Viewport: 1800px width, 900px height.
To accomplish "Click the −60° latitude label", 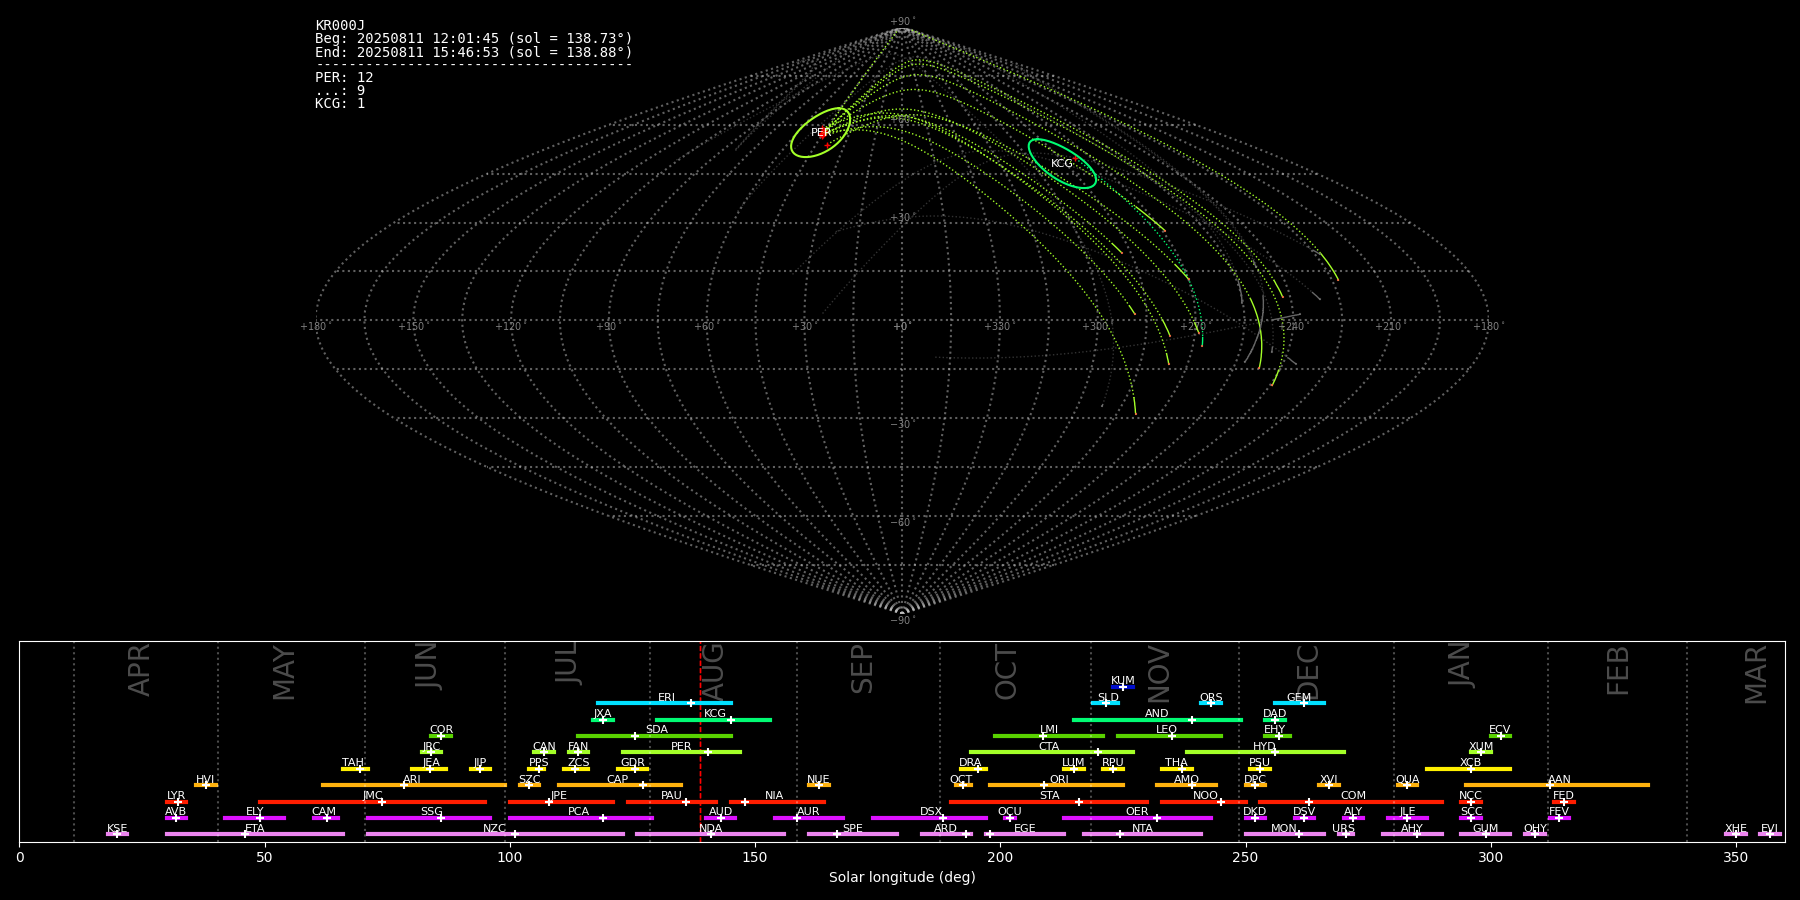I will click(x=902, y=523).
